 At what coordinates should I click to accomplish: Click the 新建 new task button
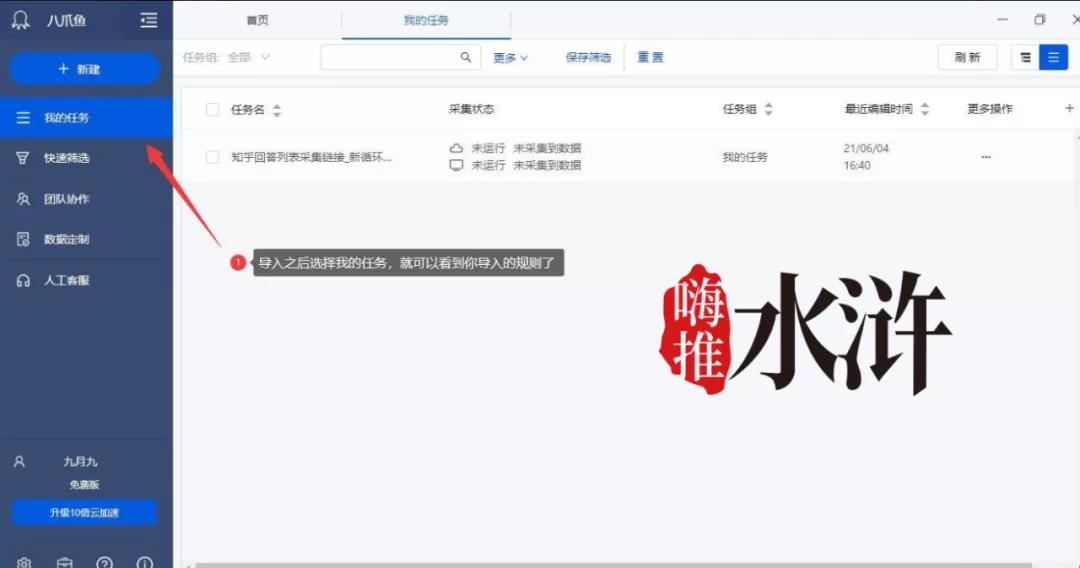(x=84, y=69)
